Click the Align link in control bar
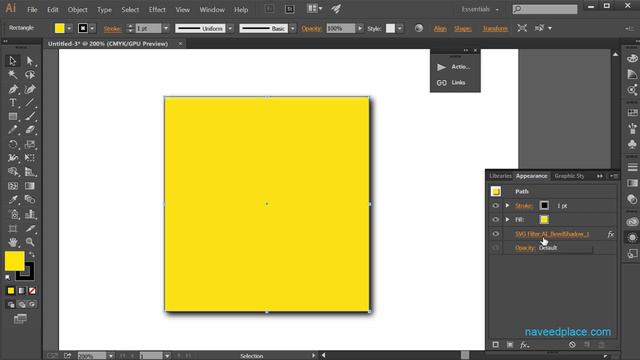 click(440, 29)
